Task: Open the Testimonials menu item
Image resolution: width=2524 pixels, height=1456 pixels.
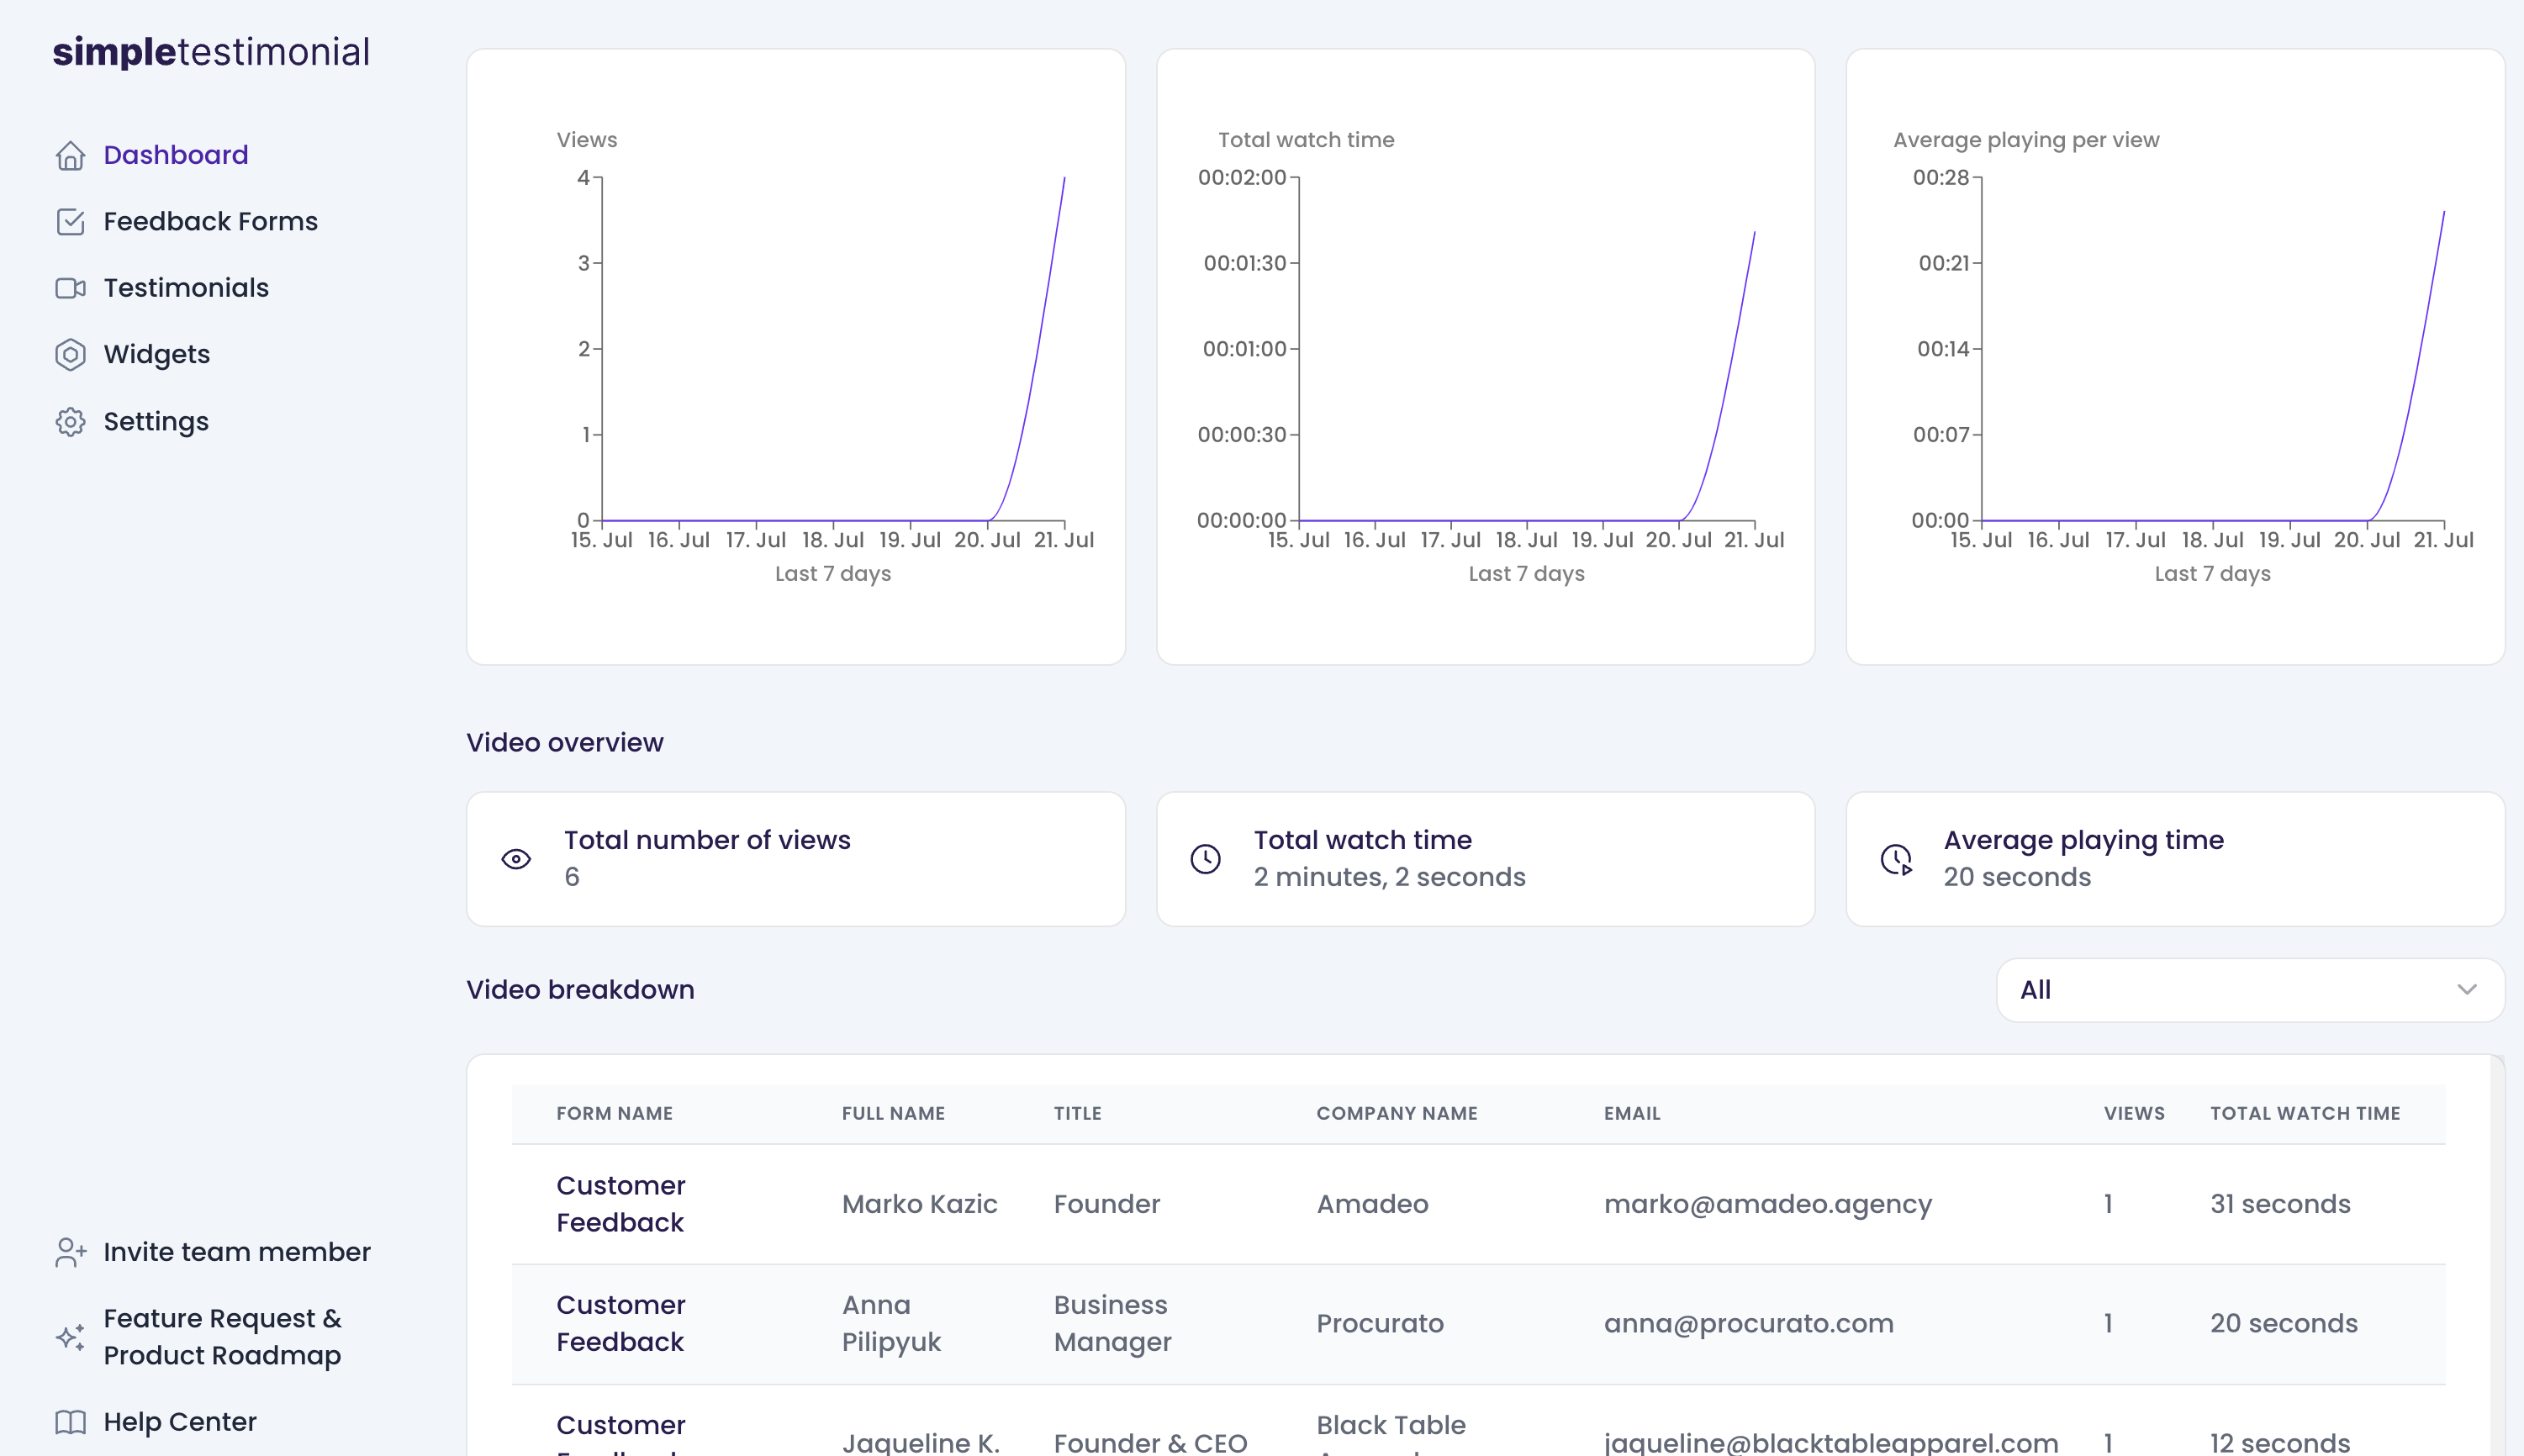Action: click(186, 288)
